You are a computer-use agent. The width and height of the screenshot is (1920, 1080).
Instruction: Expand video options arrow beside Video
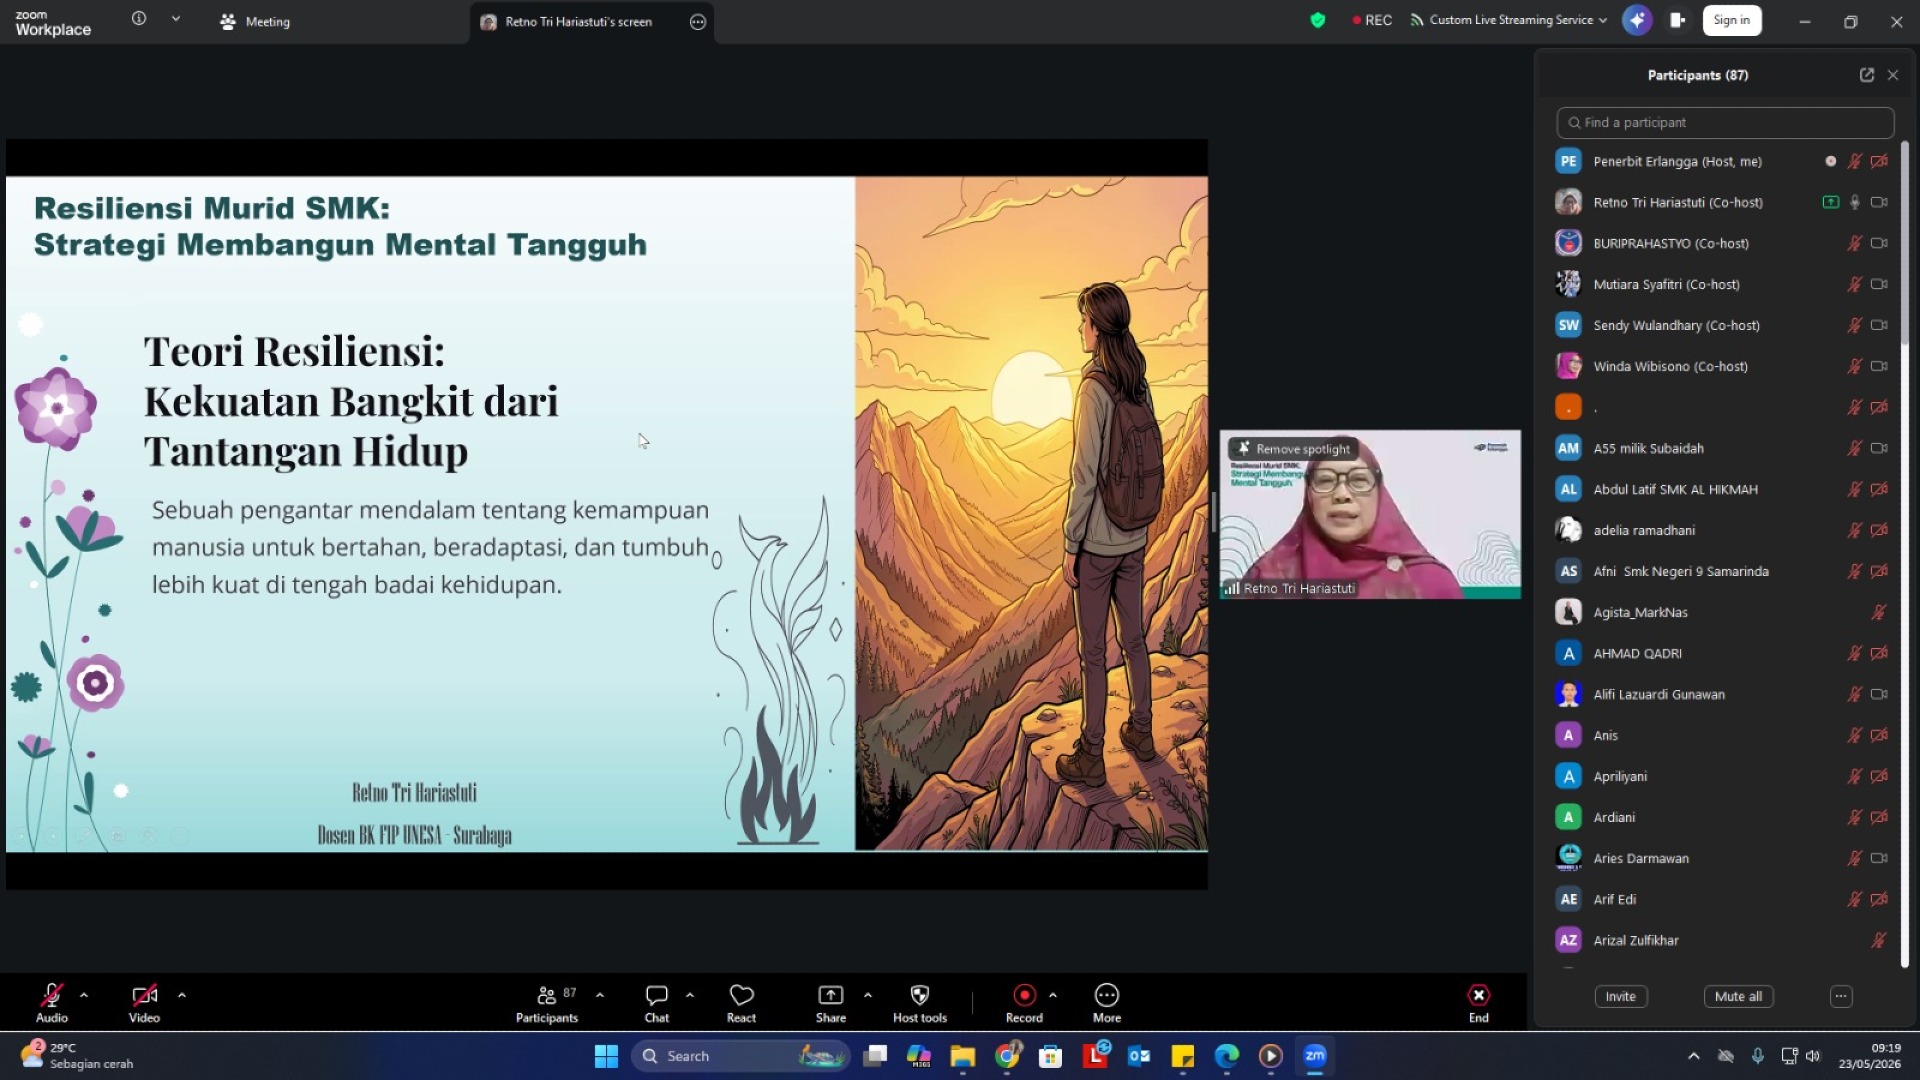coord(181,995)
